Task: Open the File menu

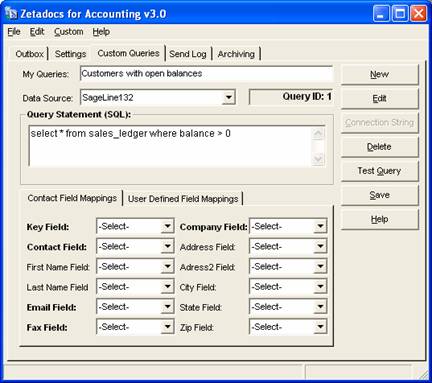Action: [14, 32]
